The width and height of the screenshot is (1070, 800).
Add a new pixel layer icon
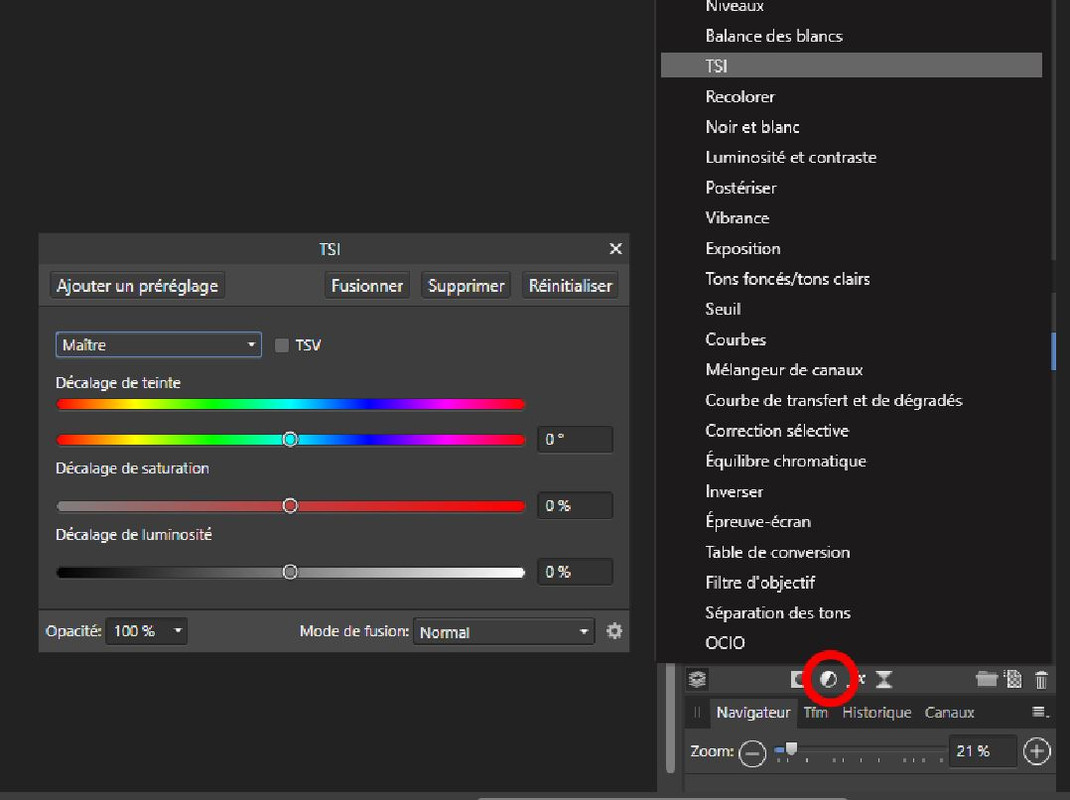coord(1014,679)
